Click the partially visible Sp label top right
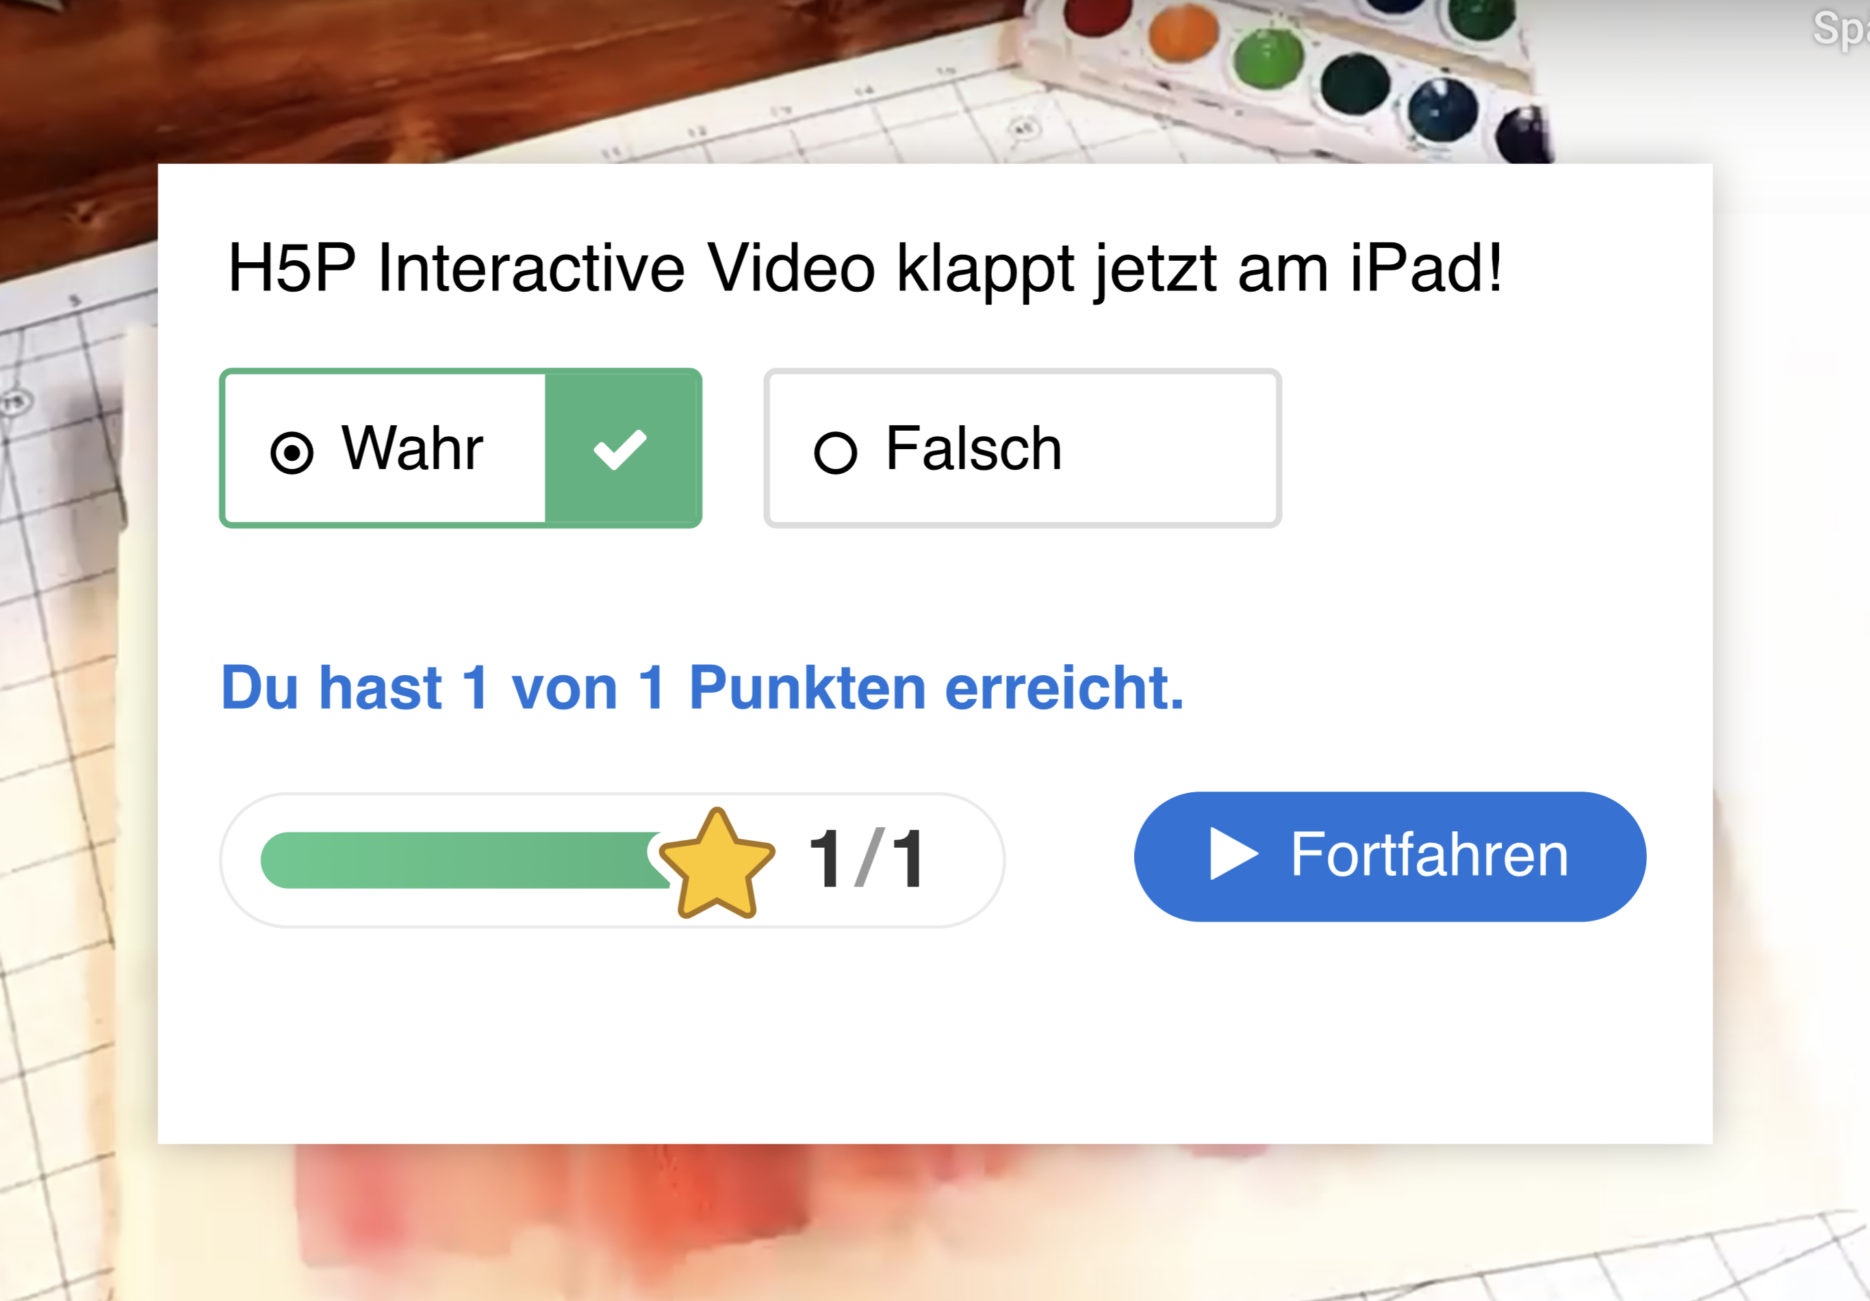The height and width of the screenshot is (1301, 1870). click(1840, 28)
